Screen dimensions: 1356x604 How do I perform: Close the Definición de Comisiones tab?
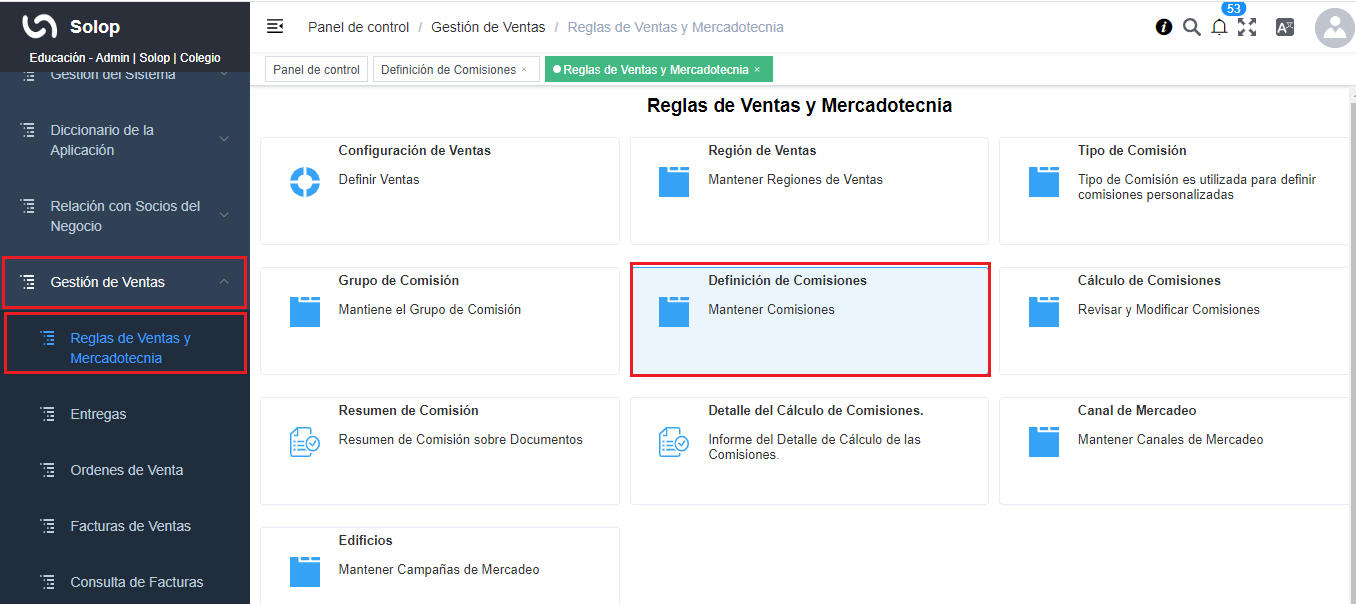click(x=524, y=70)
